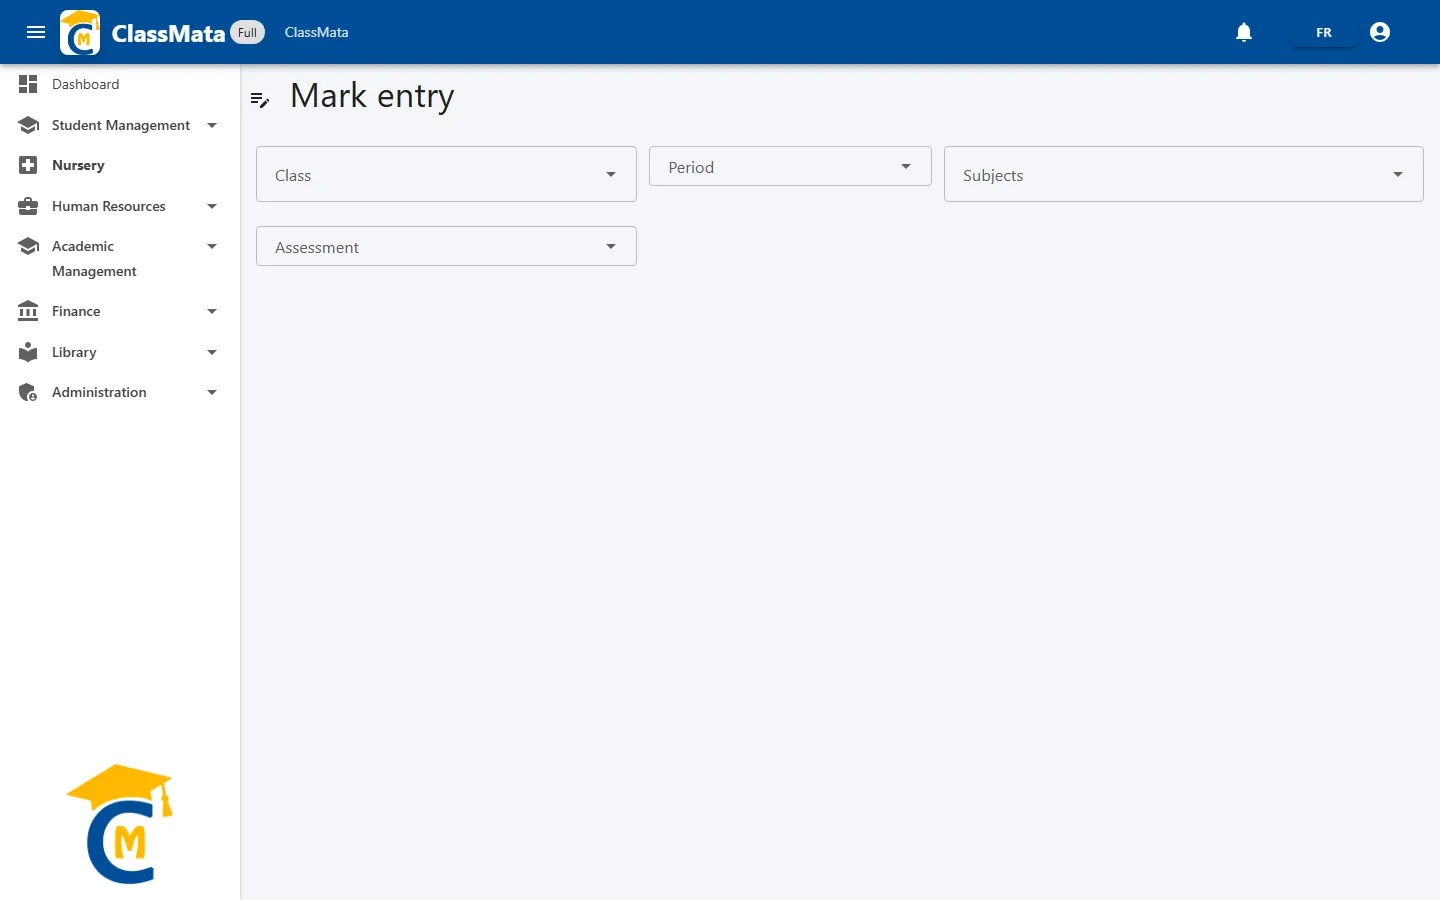Click the ClassMata logo in header
Image resolution: width=1440 pixels, height=900 pixels.
80,32
